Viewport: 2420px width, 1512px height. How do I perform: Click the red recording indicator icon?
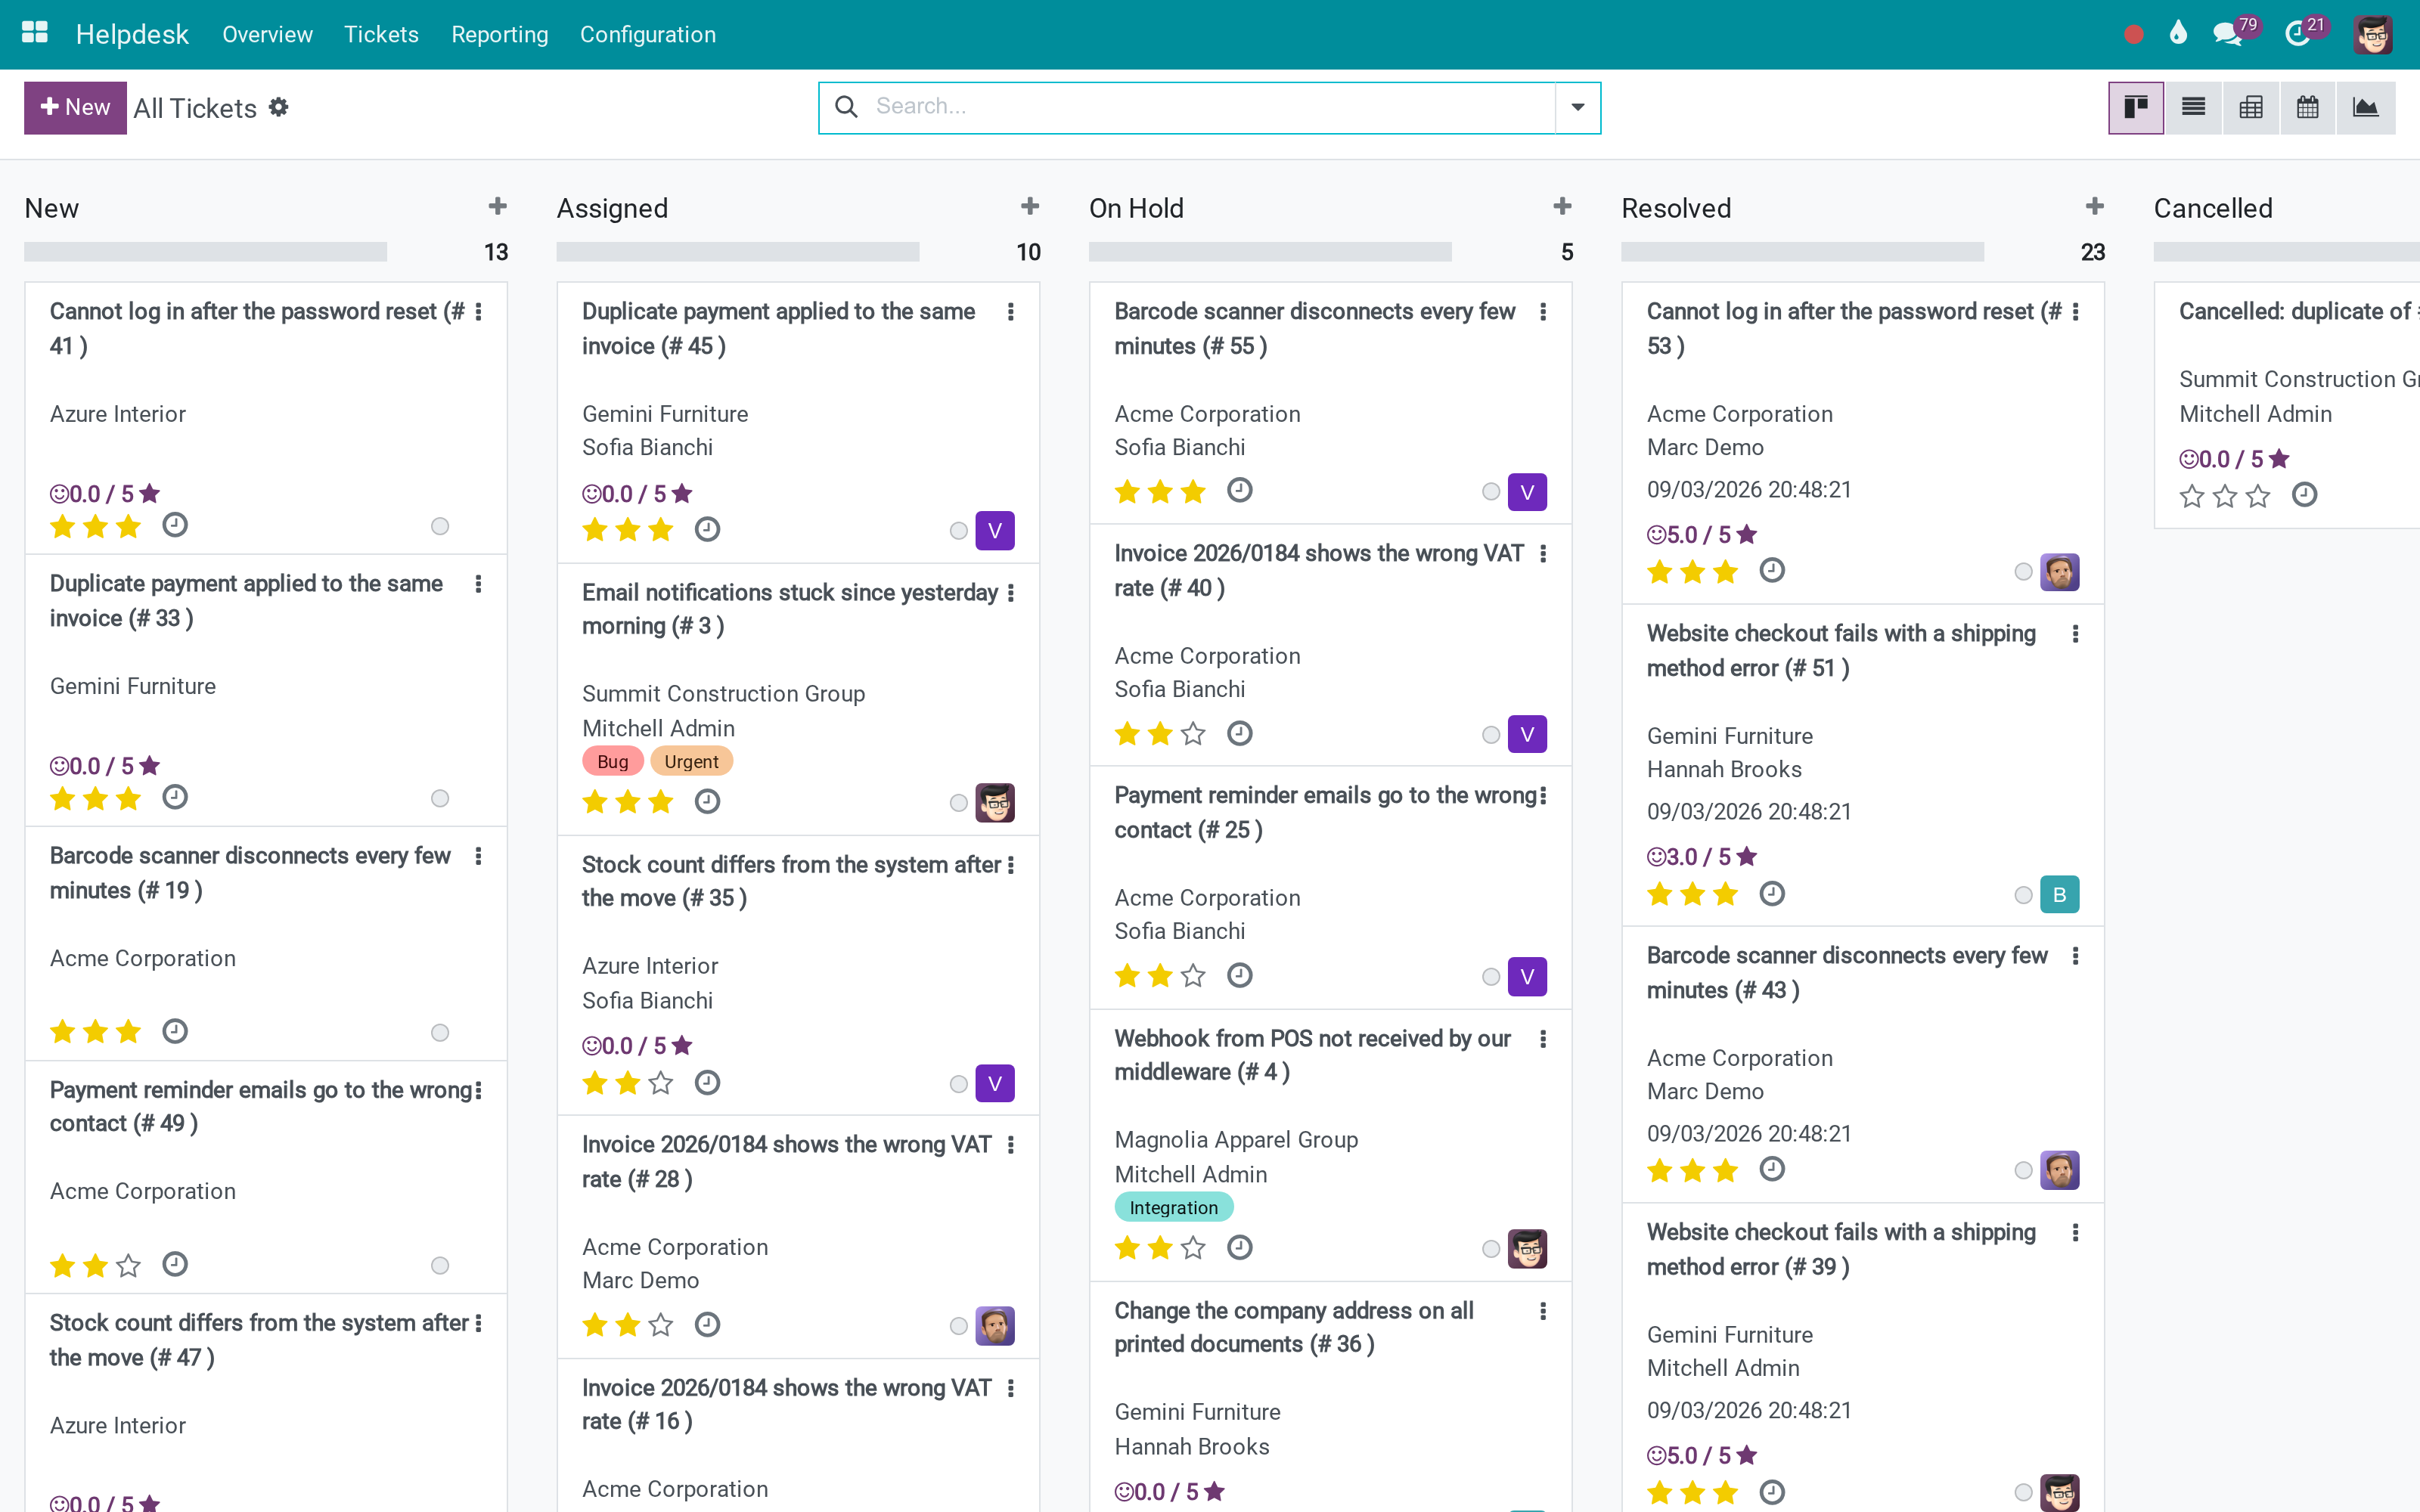2133,34
